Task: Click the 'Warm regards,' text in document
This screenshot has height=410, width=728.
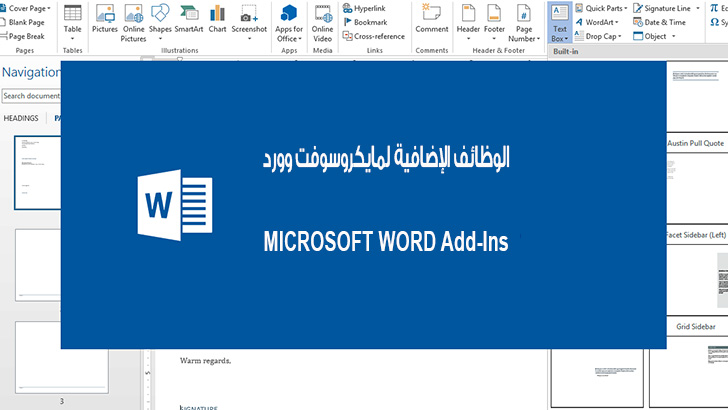Action: 205,360
